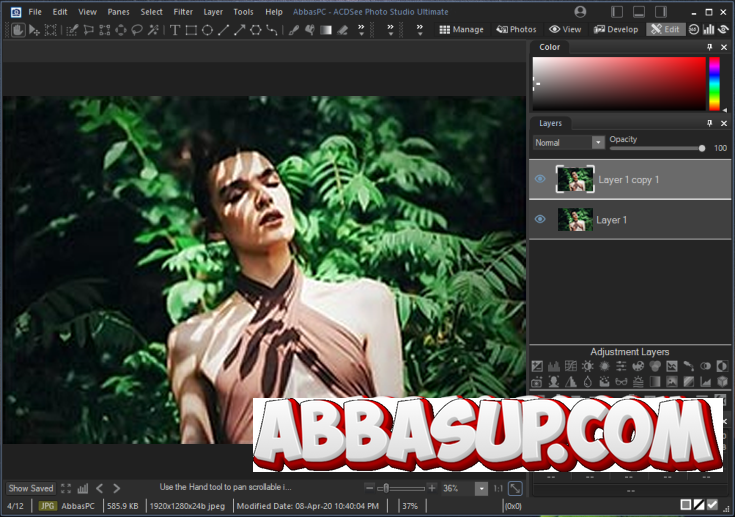The width and height of the screenshot is (735, 517).
Task: Click the zoom slider handle
Action: [386, 488]
